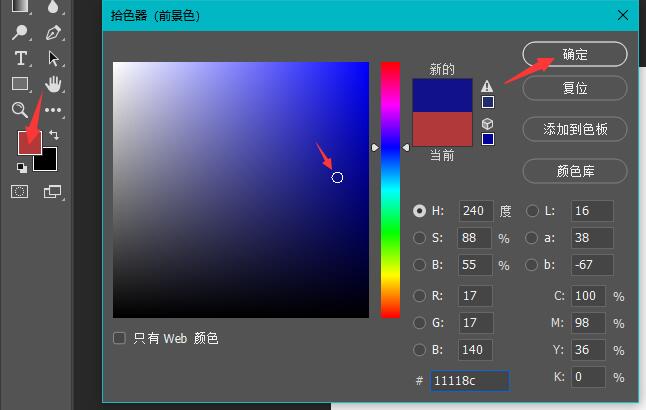Screen dimensions: 646x410
Task: Close the color picker dialog
Action: (x=623, y=15)
